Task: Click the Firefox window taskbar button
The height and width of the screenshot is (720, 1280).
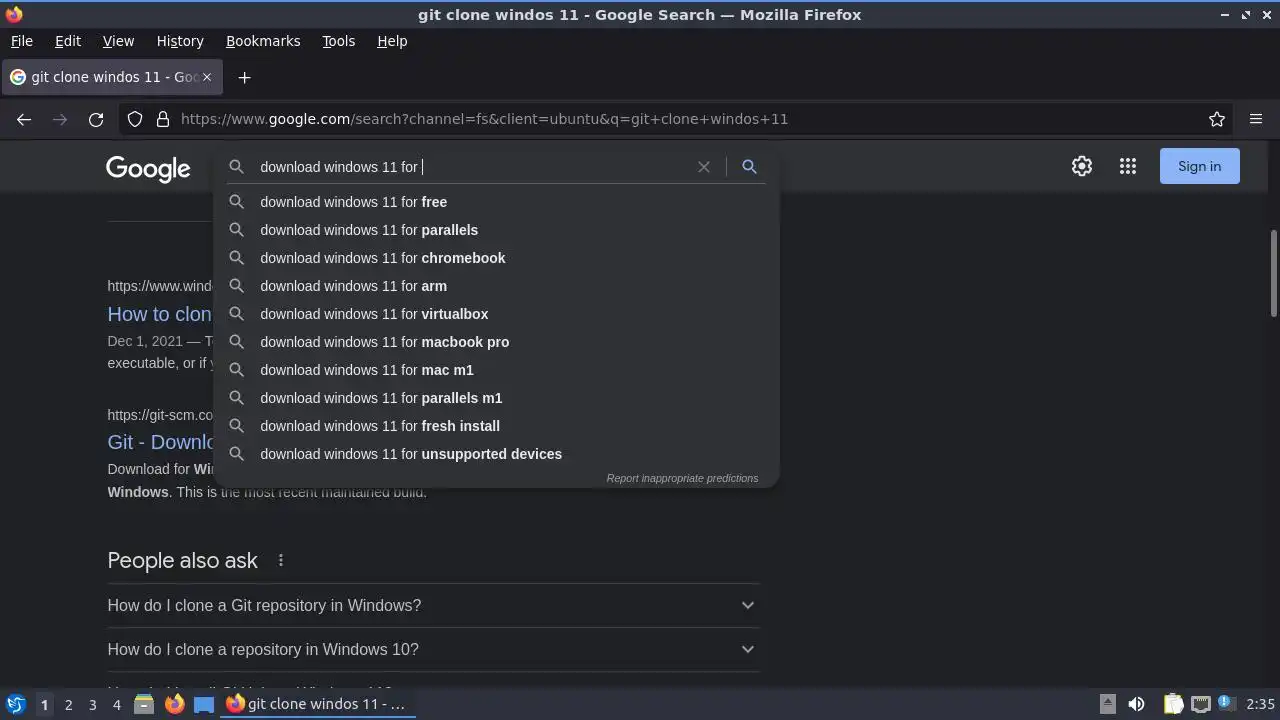Action: [317, 704]
